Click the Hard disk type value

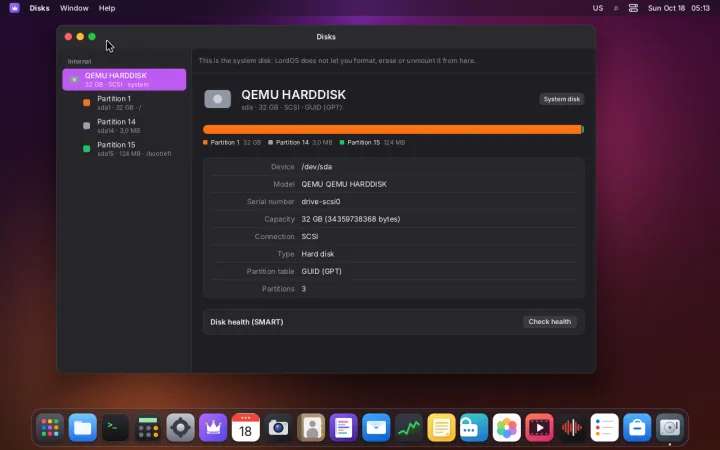(318, 254)
